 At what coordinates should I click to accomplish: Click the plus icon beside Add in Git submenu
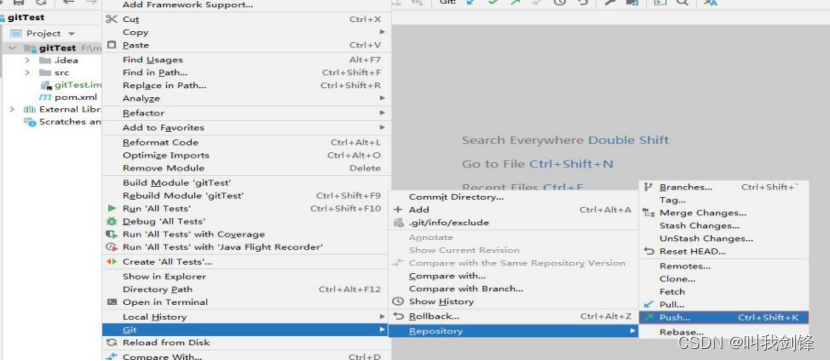(x=399, y=210)
